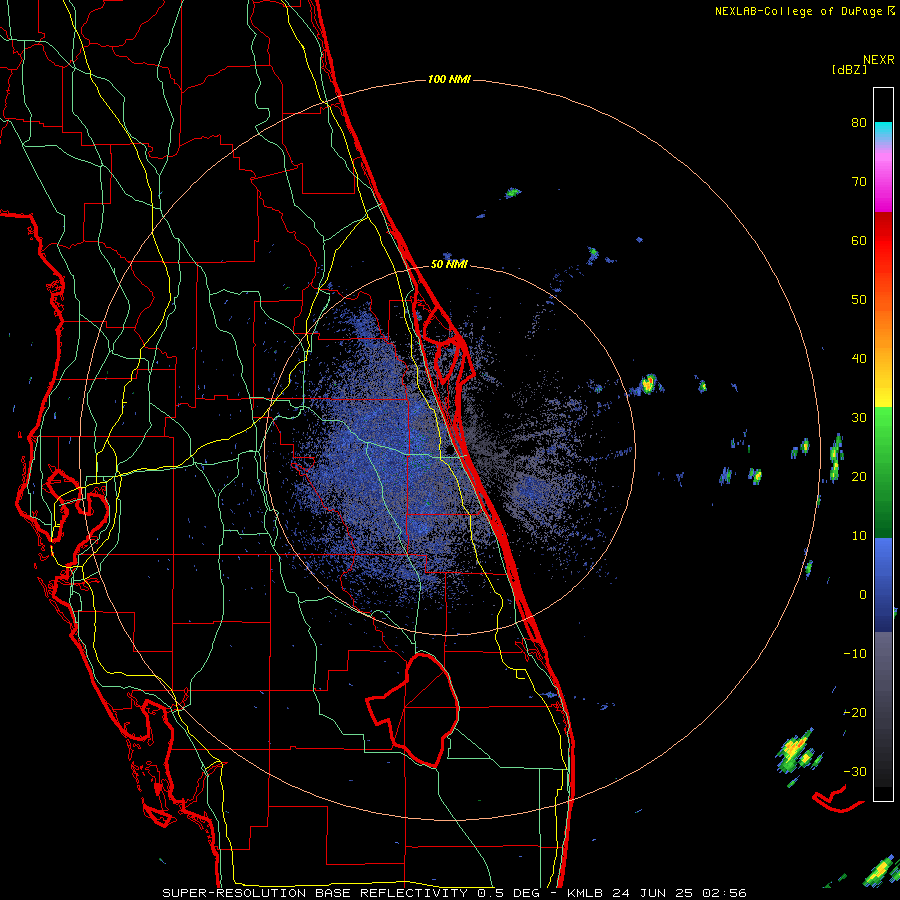
Task: Click the 50 value on the dBZ scale
Action: click(x=859, y=300)
